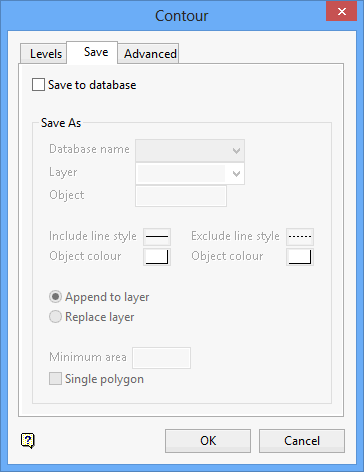Close the Contour dialog with the X

[x=341, y=12]
